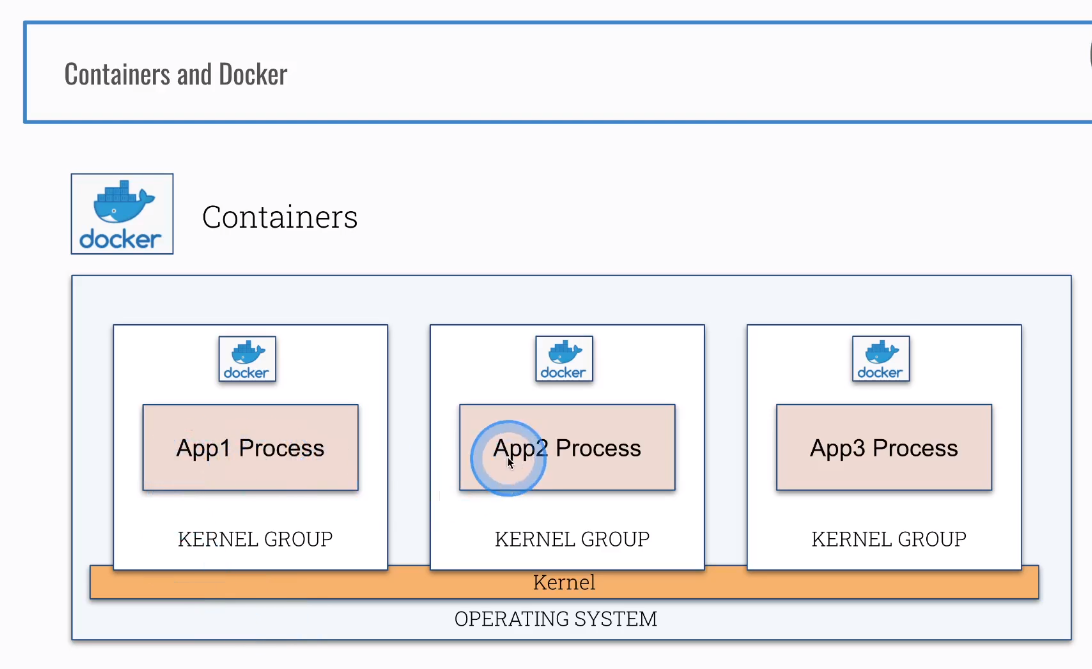Select the App1 Process box
Screen dimensions: 1092x669
(x=251, y=448)
